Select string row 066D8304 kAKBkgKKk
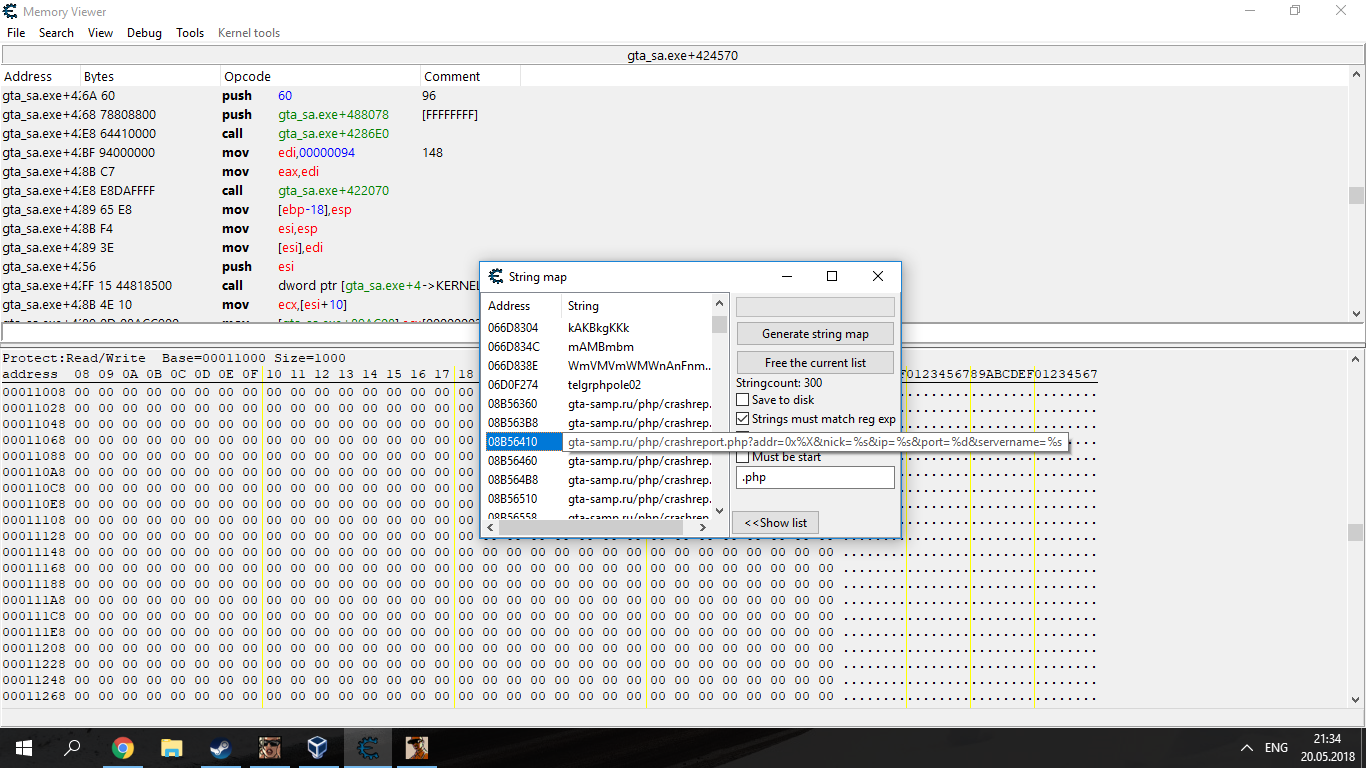This screenshot has height=768, width=1366. coord(597,327)
